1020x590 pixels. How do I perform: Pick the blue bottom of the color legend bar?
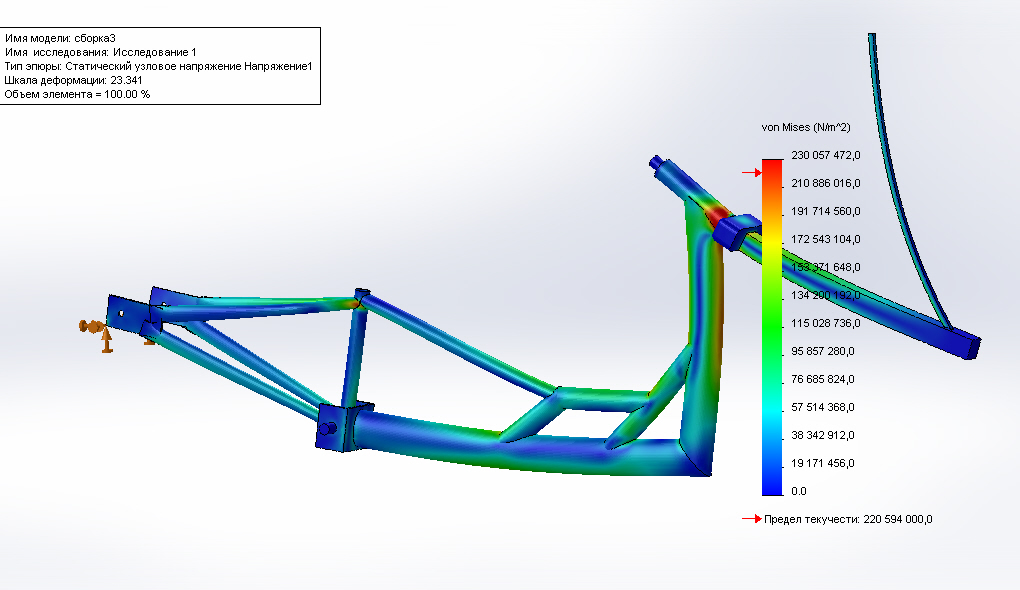[x=772, y=485]
